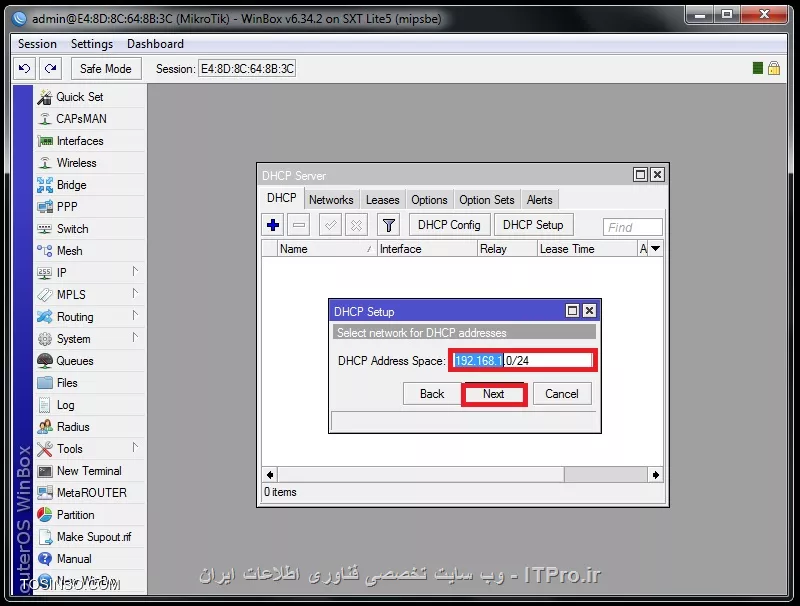Click the DHCP Address Space field
This screenshot has width=800, height=606.
(523, 361)
